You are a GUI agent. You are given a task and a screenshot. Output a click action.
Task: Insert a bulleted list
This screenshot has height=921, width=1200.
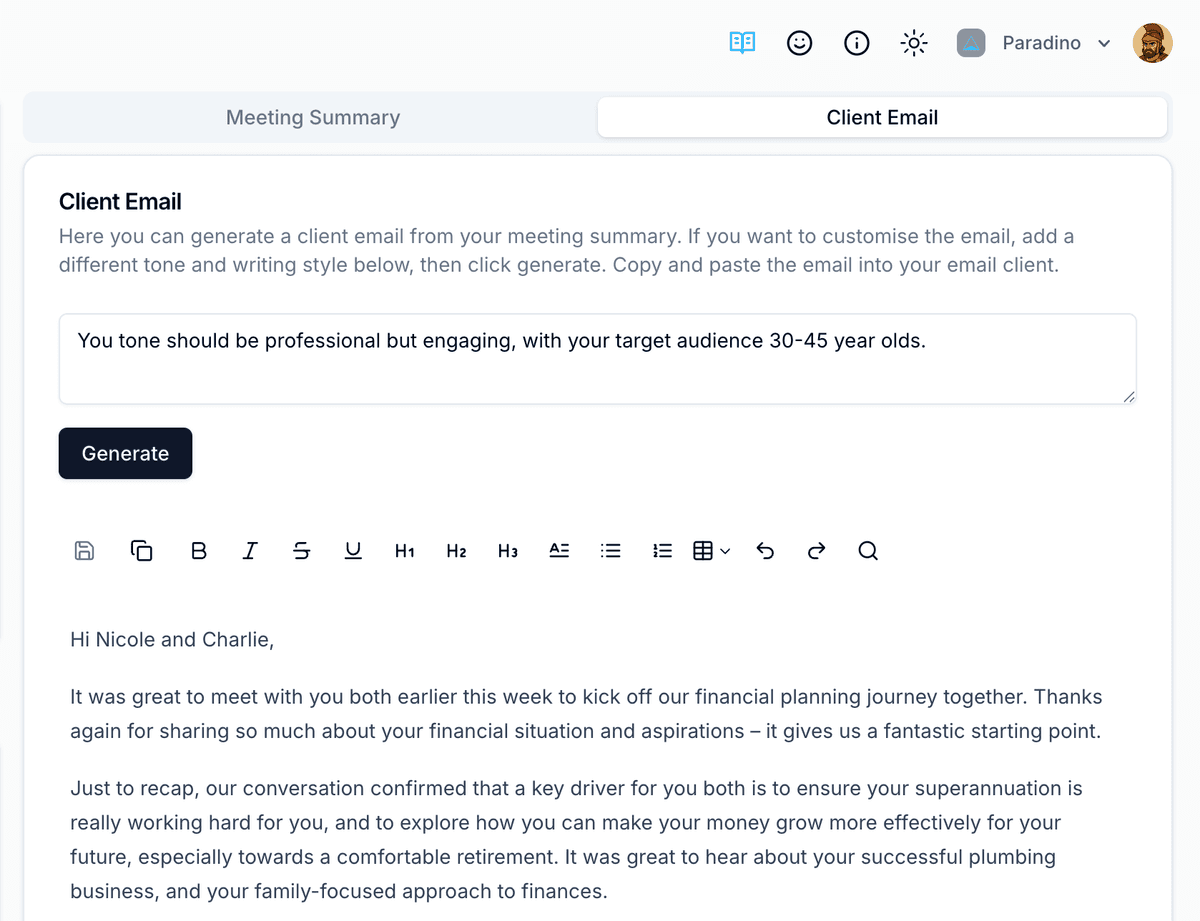(610, 550)
